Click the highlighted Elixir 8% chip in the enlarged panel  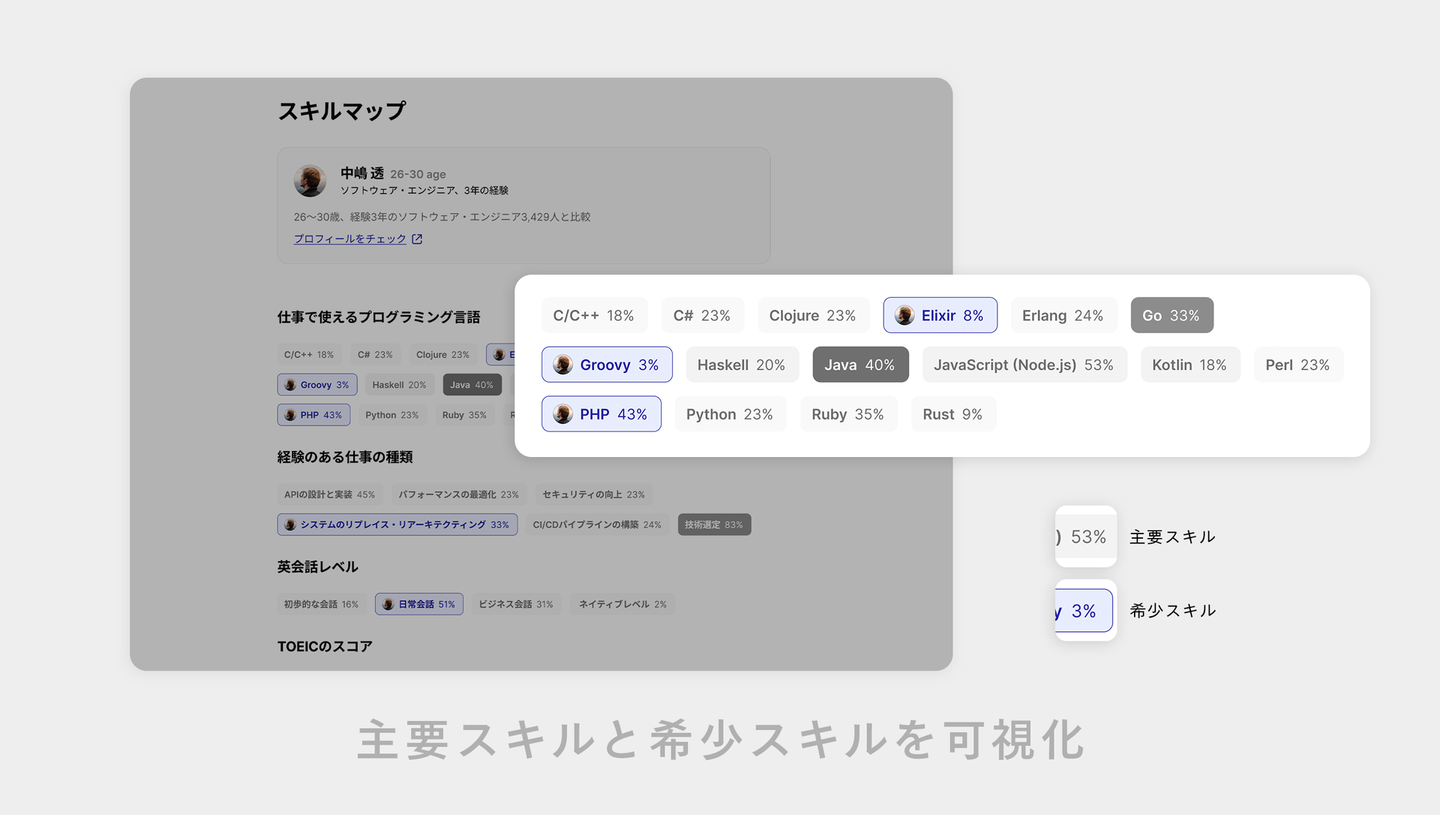click(x=940, y=315)
